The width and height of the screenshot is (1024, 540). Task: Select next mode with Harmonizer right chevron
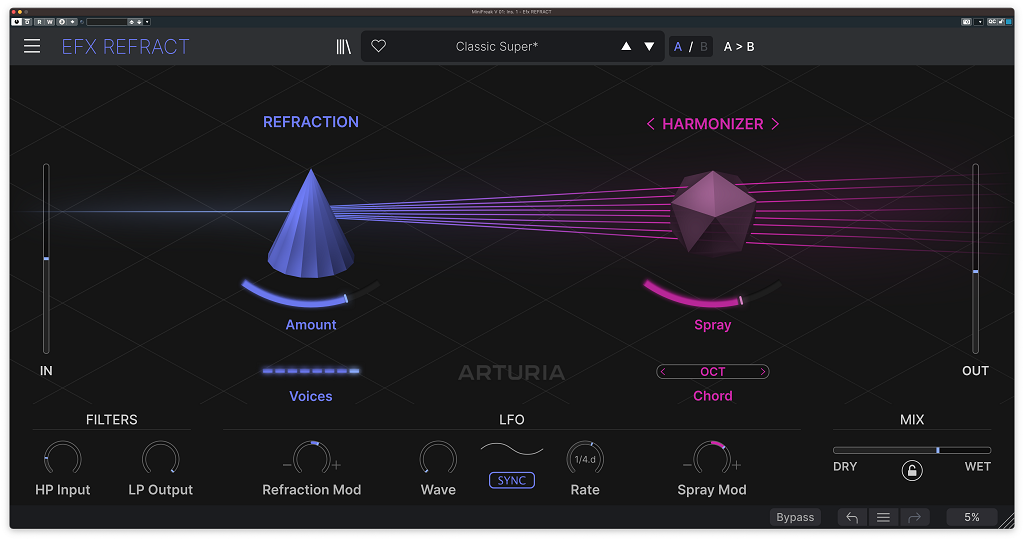pos(775,124)
